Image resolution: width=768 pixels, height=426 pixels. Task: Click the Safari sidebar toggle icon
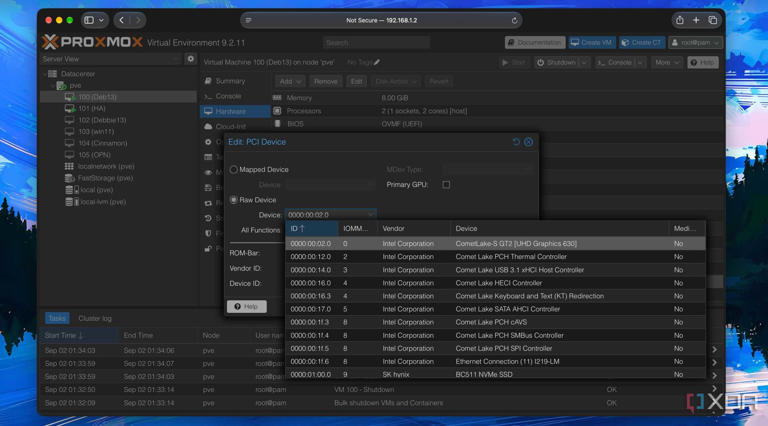pos(89,20)
